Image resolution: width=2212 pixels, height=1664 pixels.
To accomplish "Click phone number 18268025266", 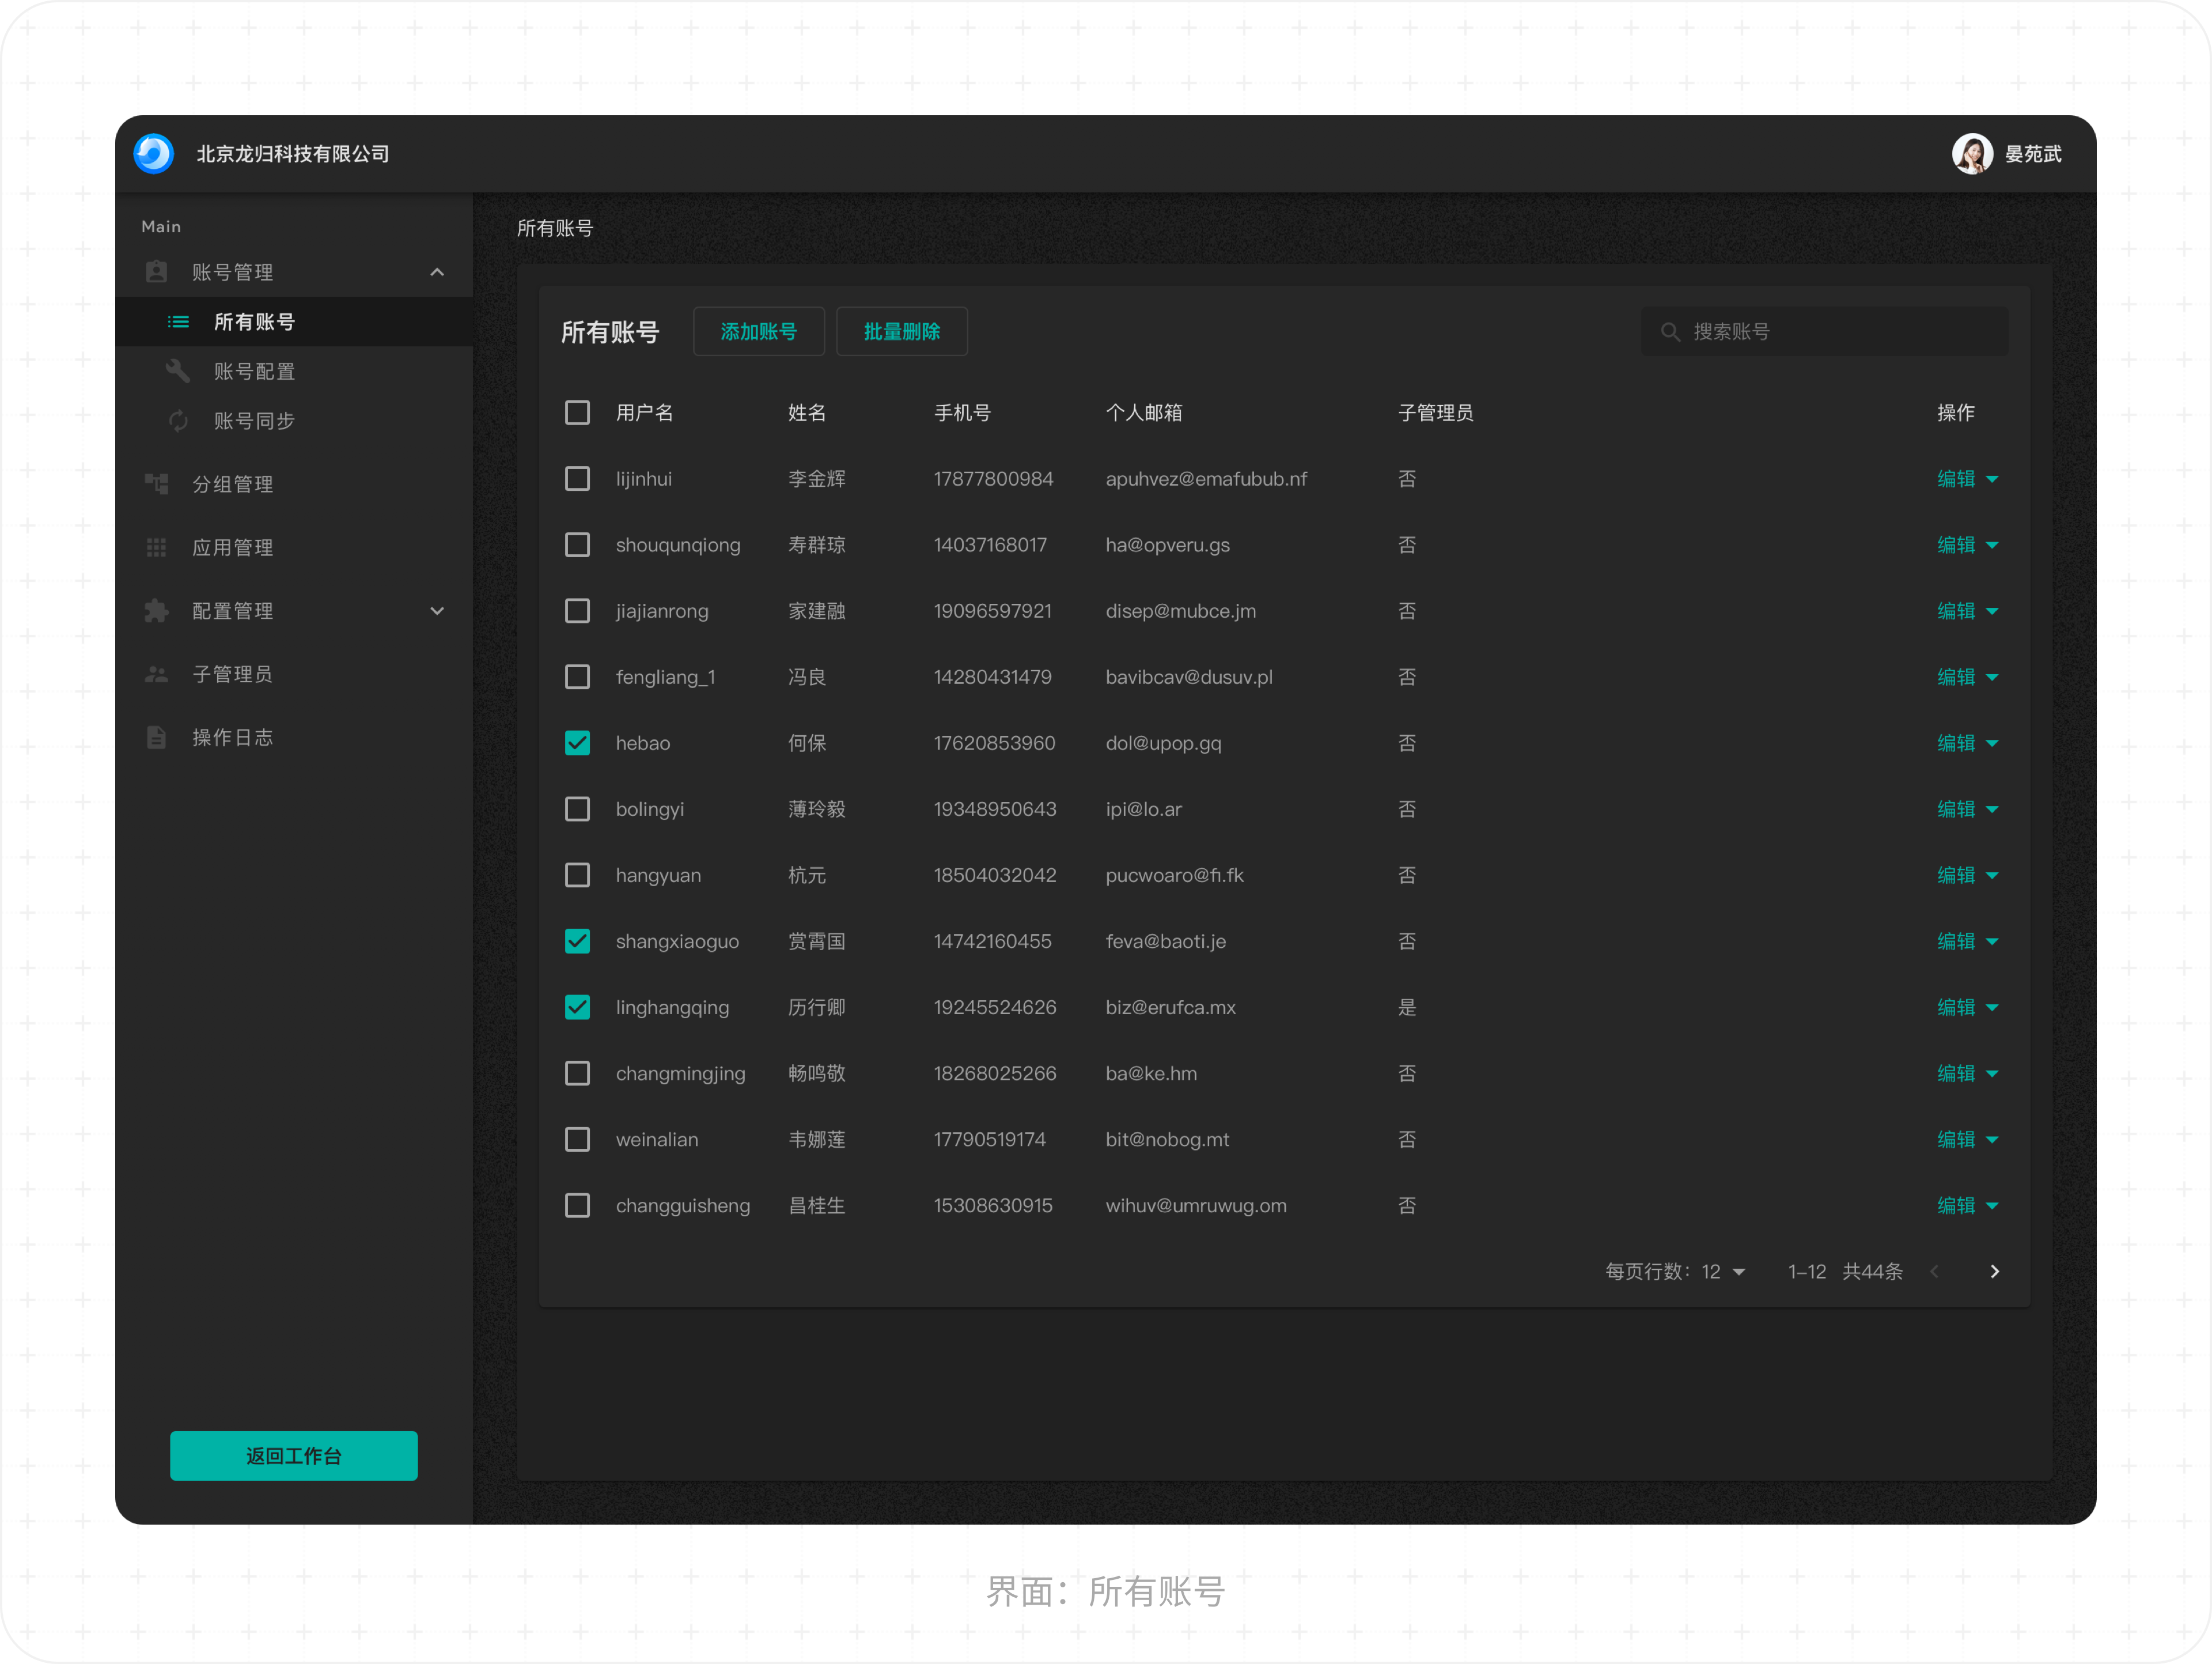I will click(x=995, y=1073).
